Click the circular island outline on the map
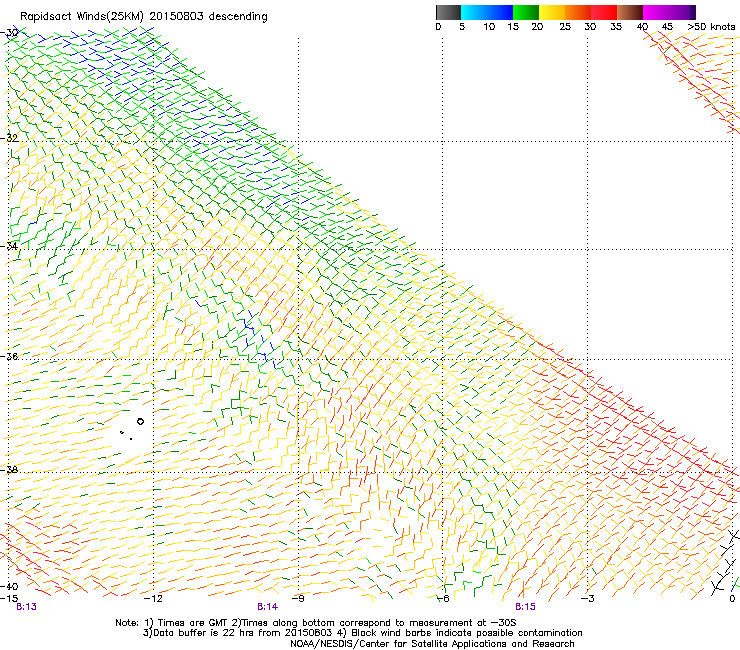The width and height of the screenshot is (740, 650). tap(140, 422)
